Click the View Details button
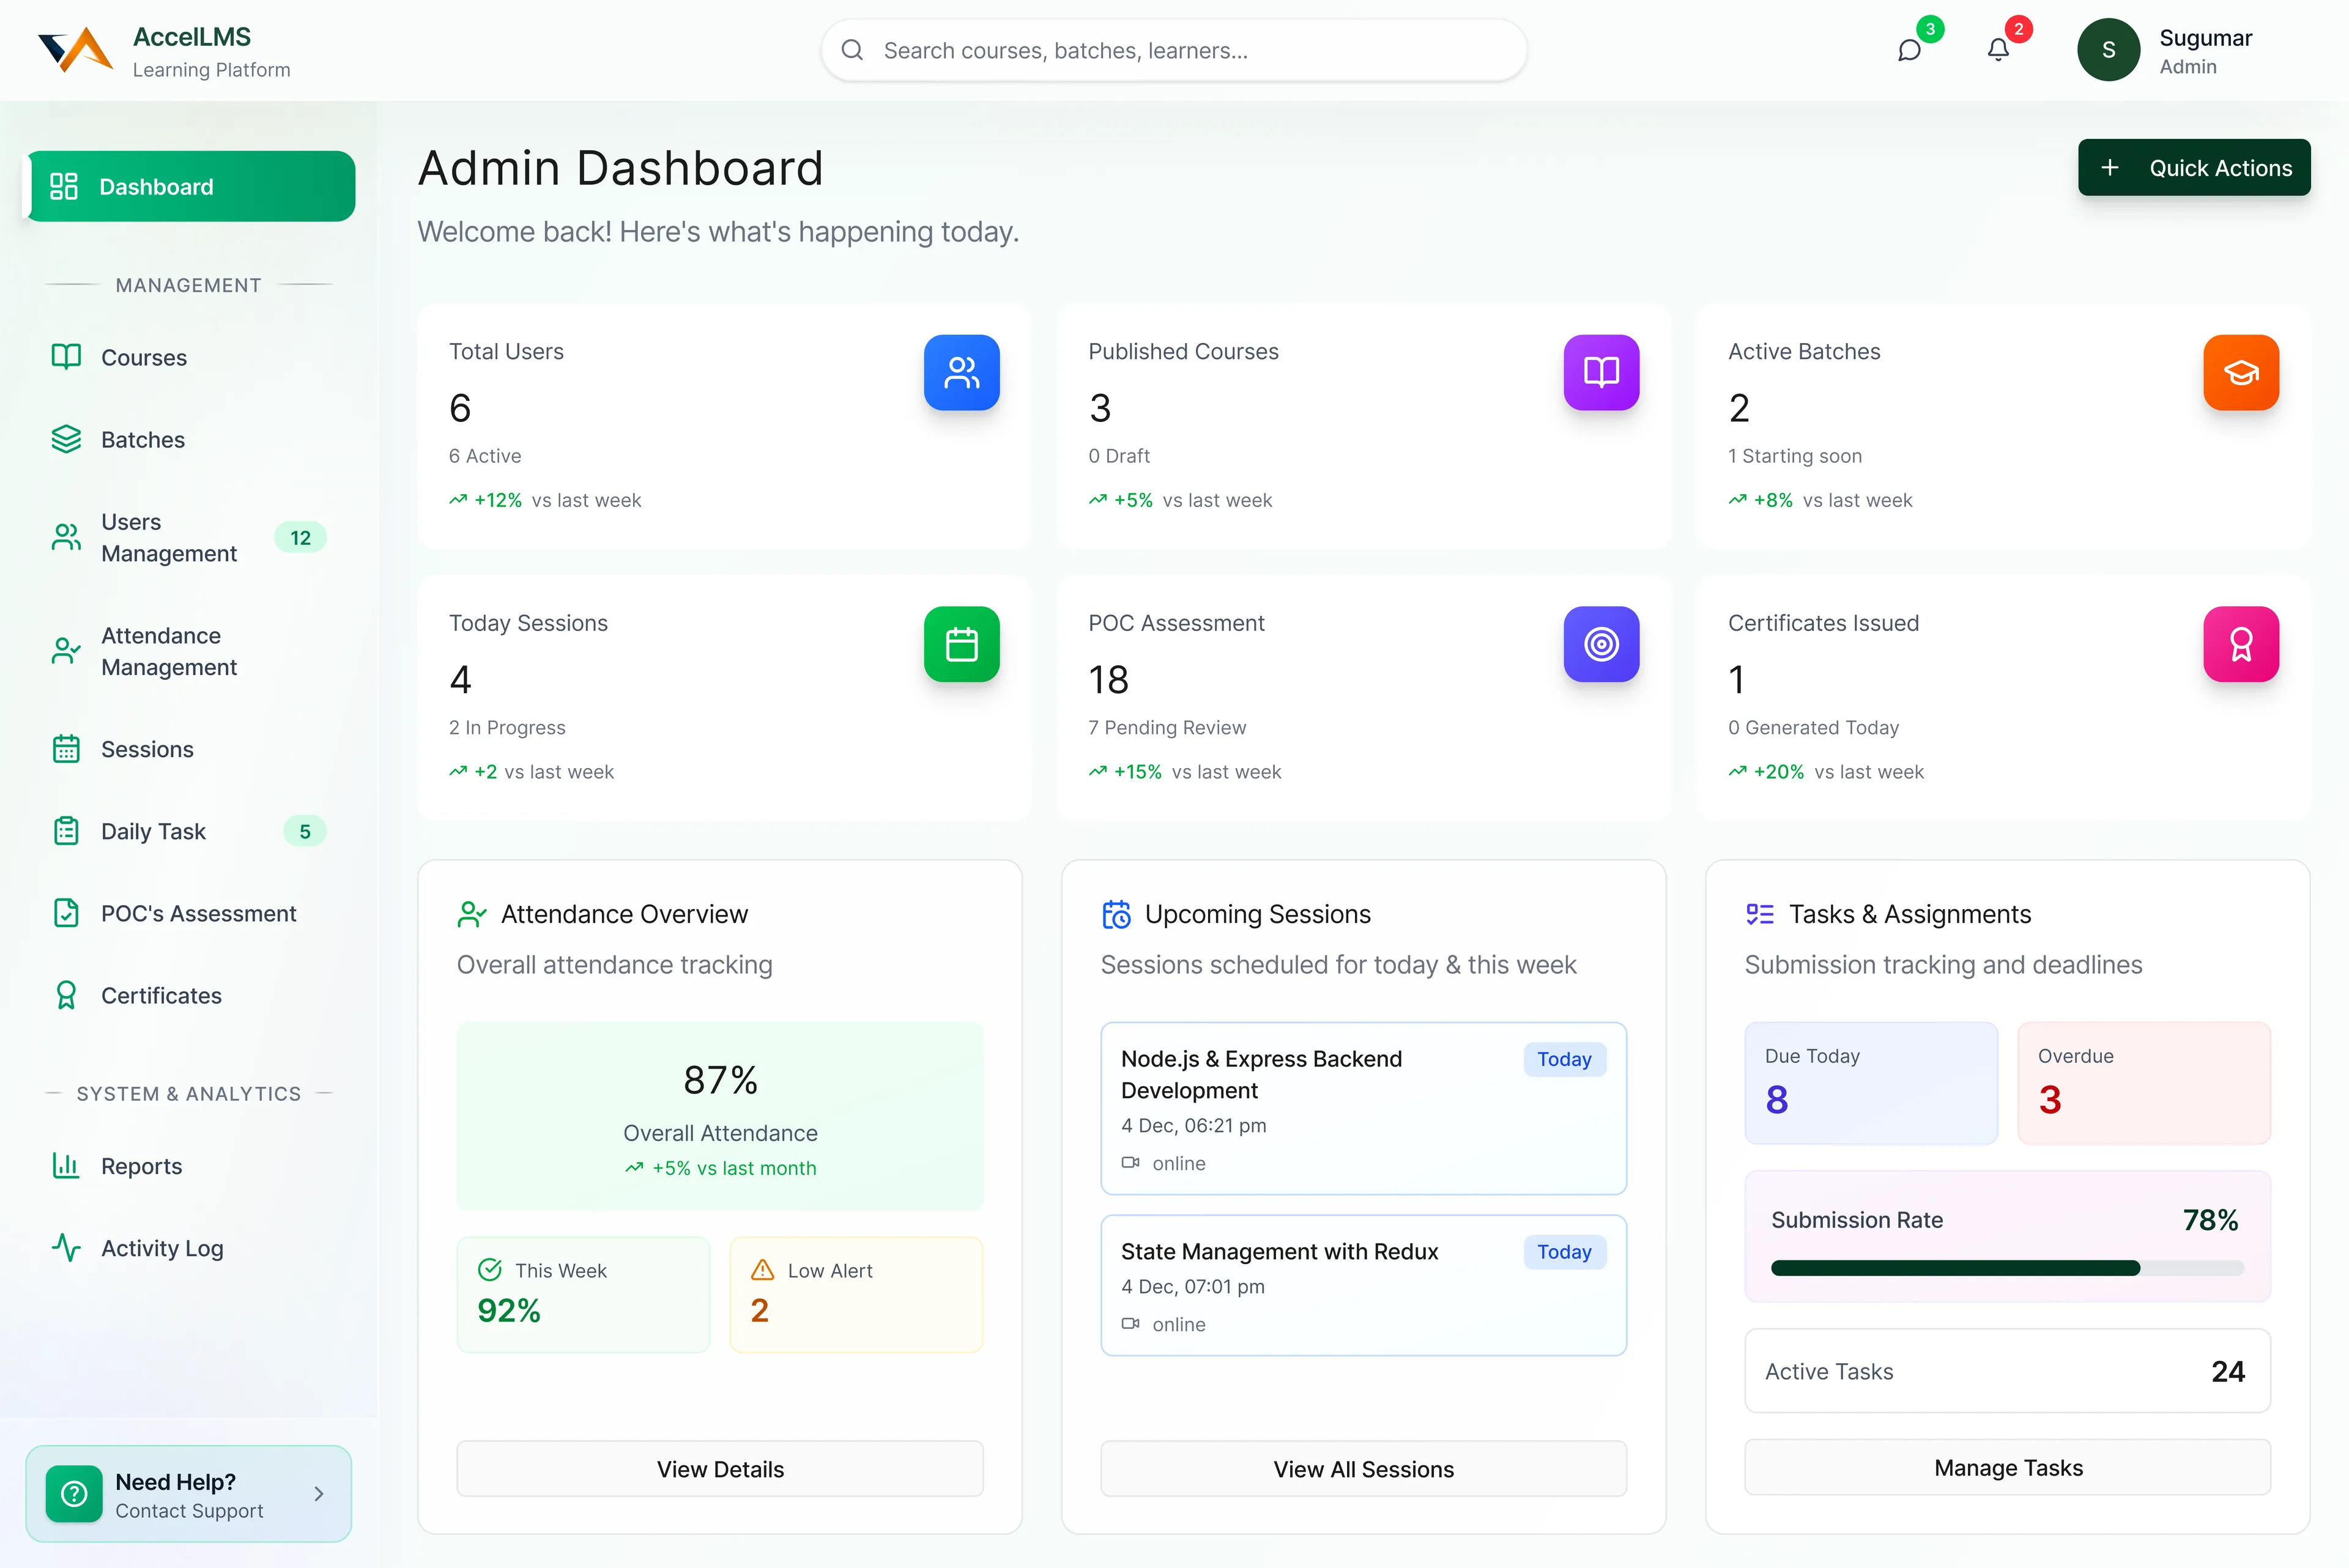 point(719,1469)
